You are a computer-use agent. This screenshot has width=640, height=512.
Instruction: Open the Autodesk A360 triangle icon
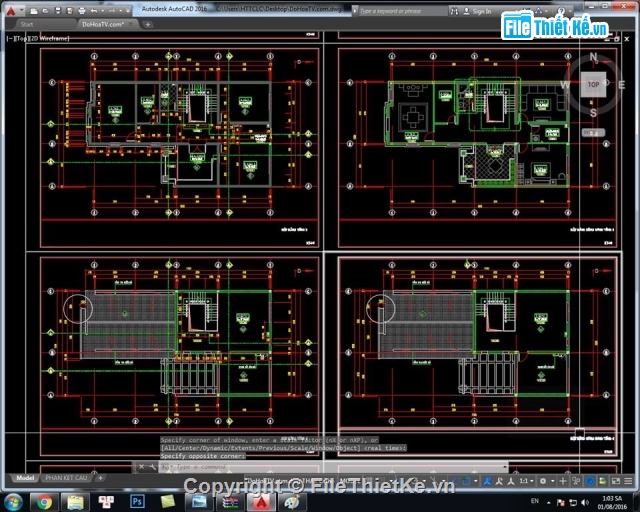point(539,11)
